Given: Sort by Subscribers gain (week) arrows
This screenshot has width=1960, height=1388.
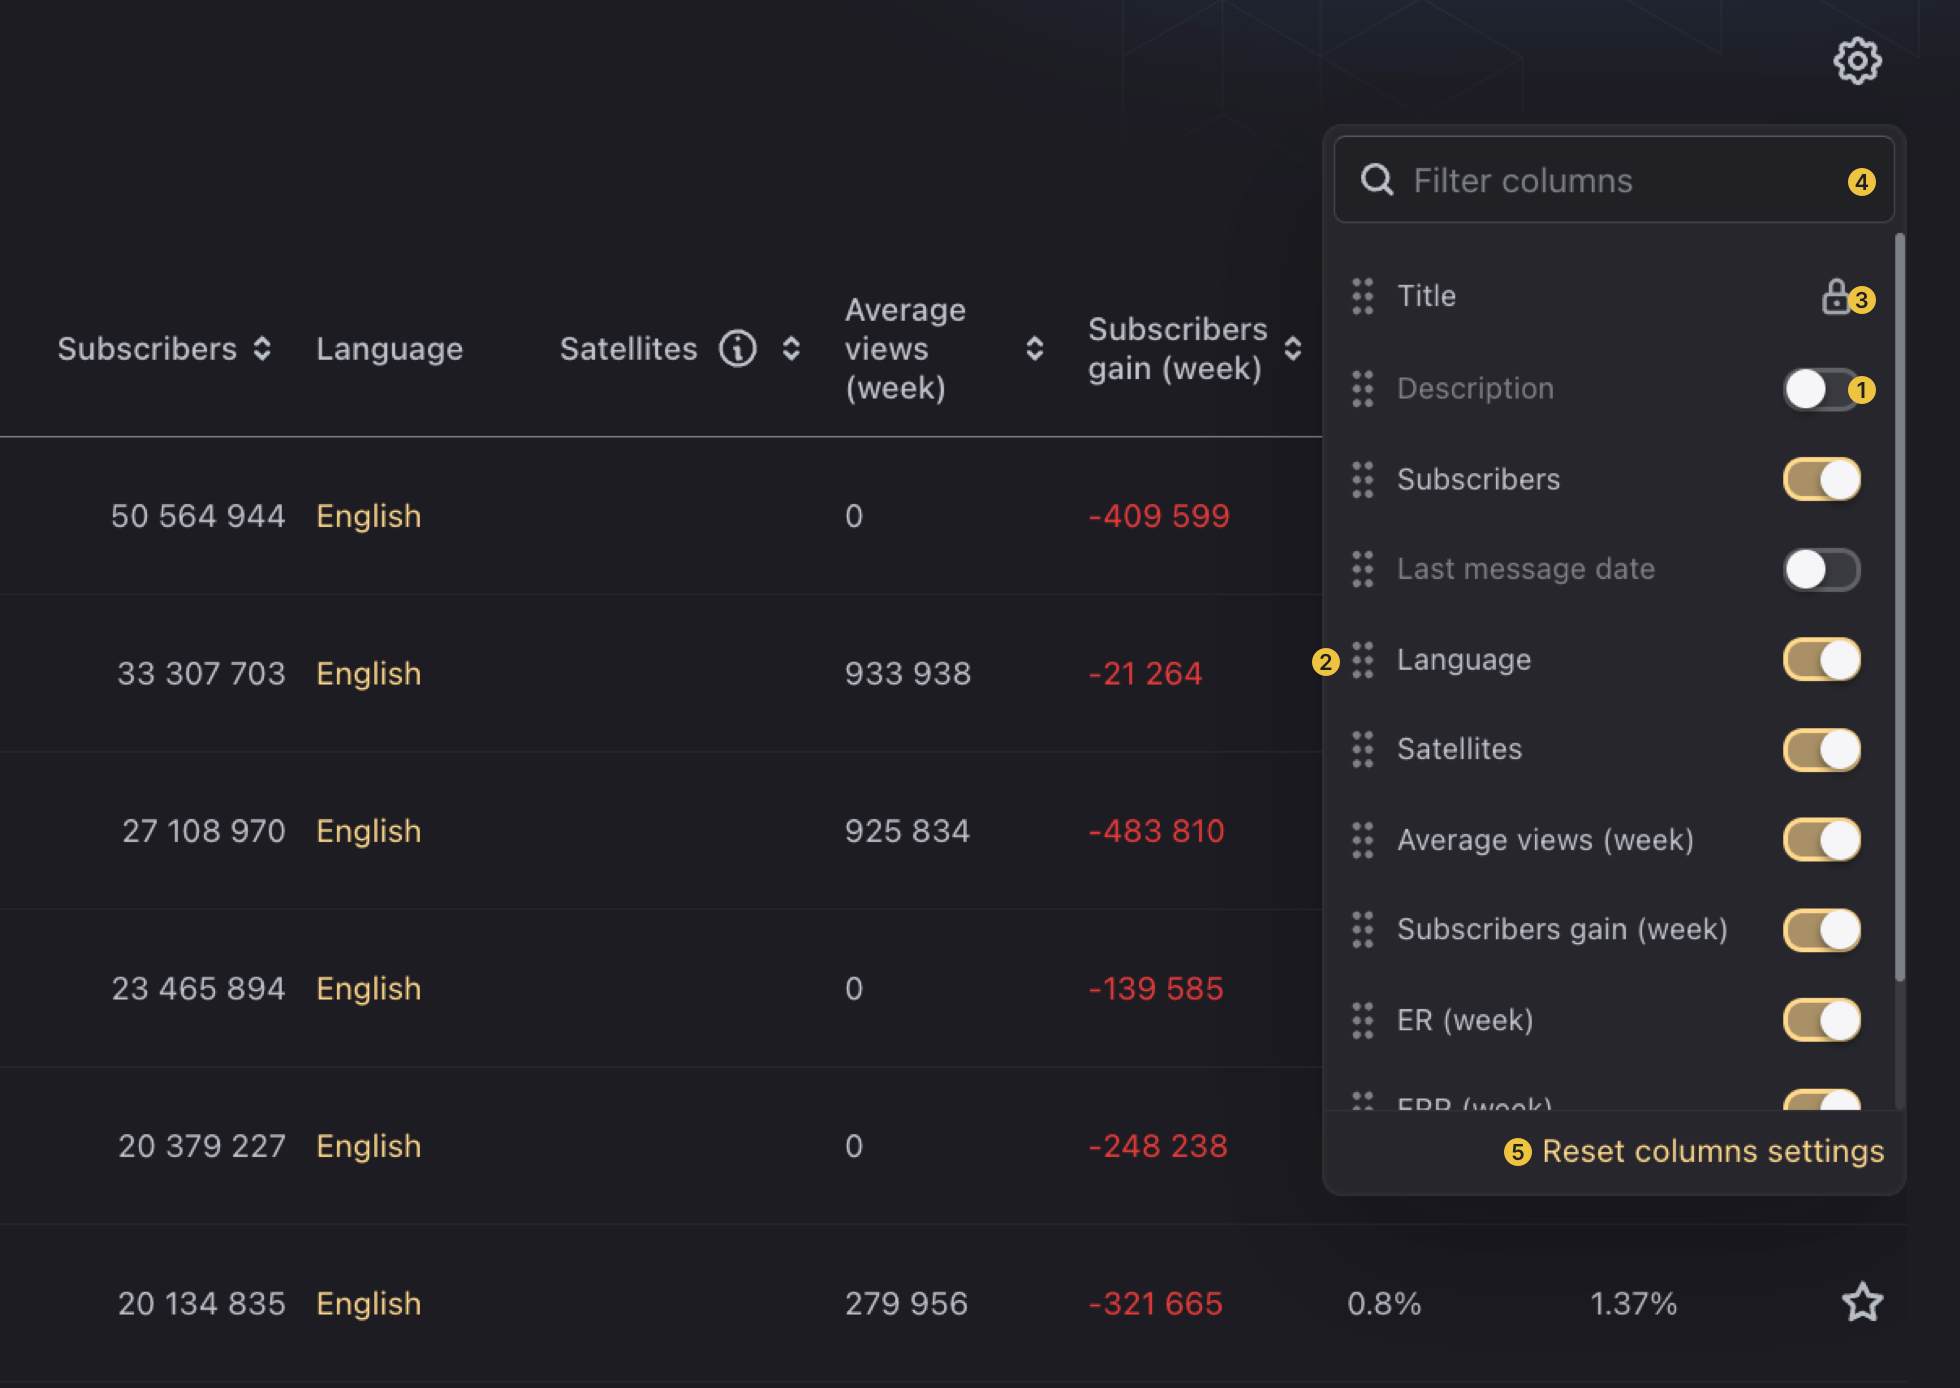Looking at the screenshot, I should pyautogui.click(x=1293, y=348).
